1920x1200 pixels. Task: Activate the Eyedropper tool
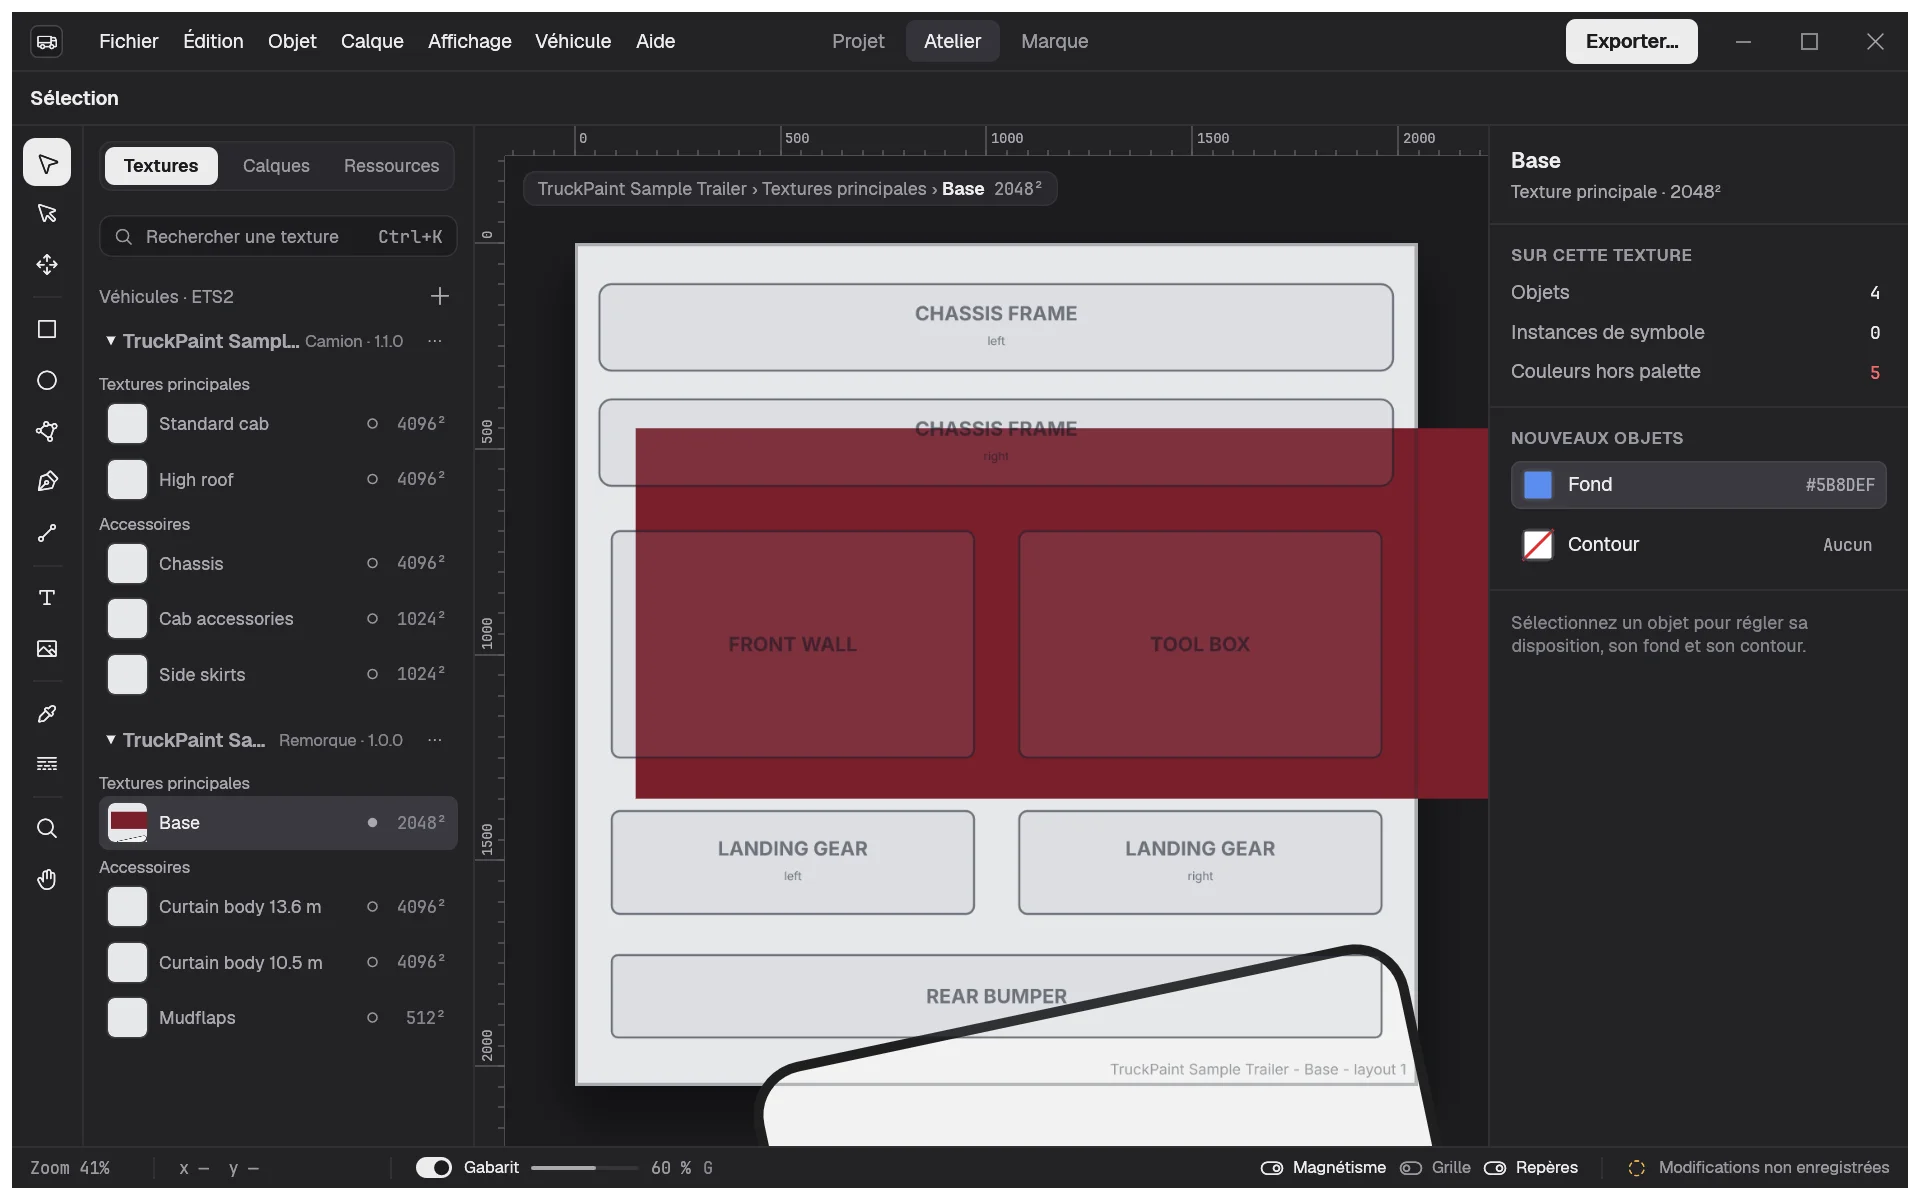pos(47,714)
